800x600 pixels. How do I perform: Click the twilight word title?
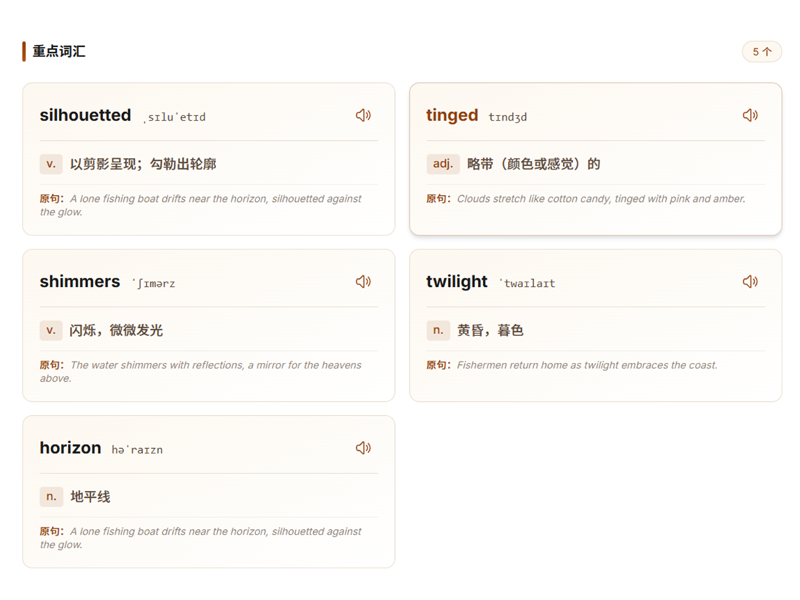[457, 282]
